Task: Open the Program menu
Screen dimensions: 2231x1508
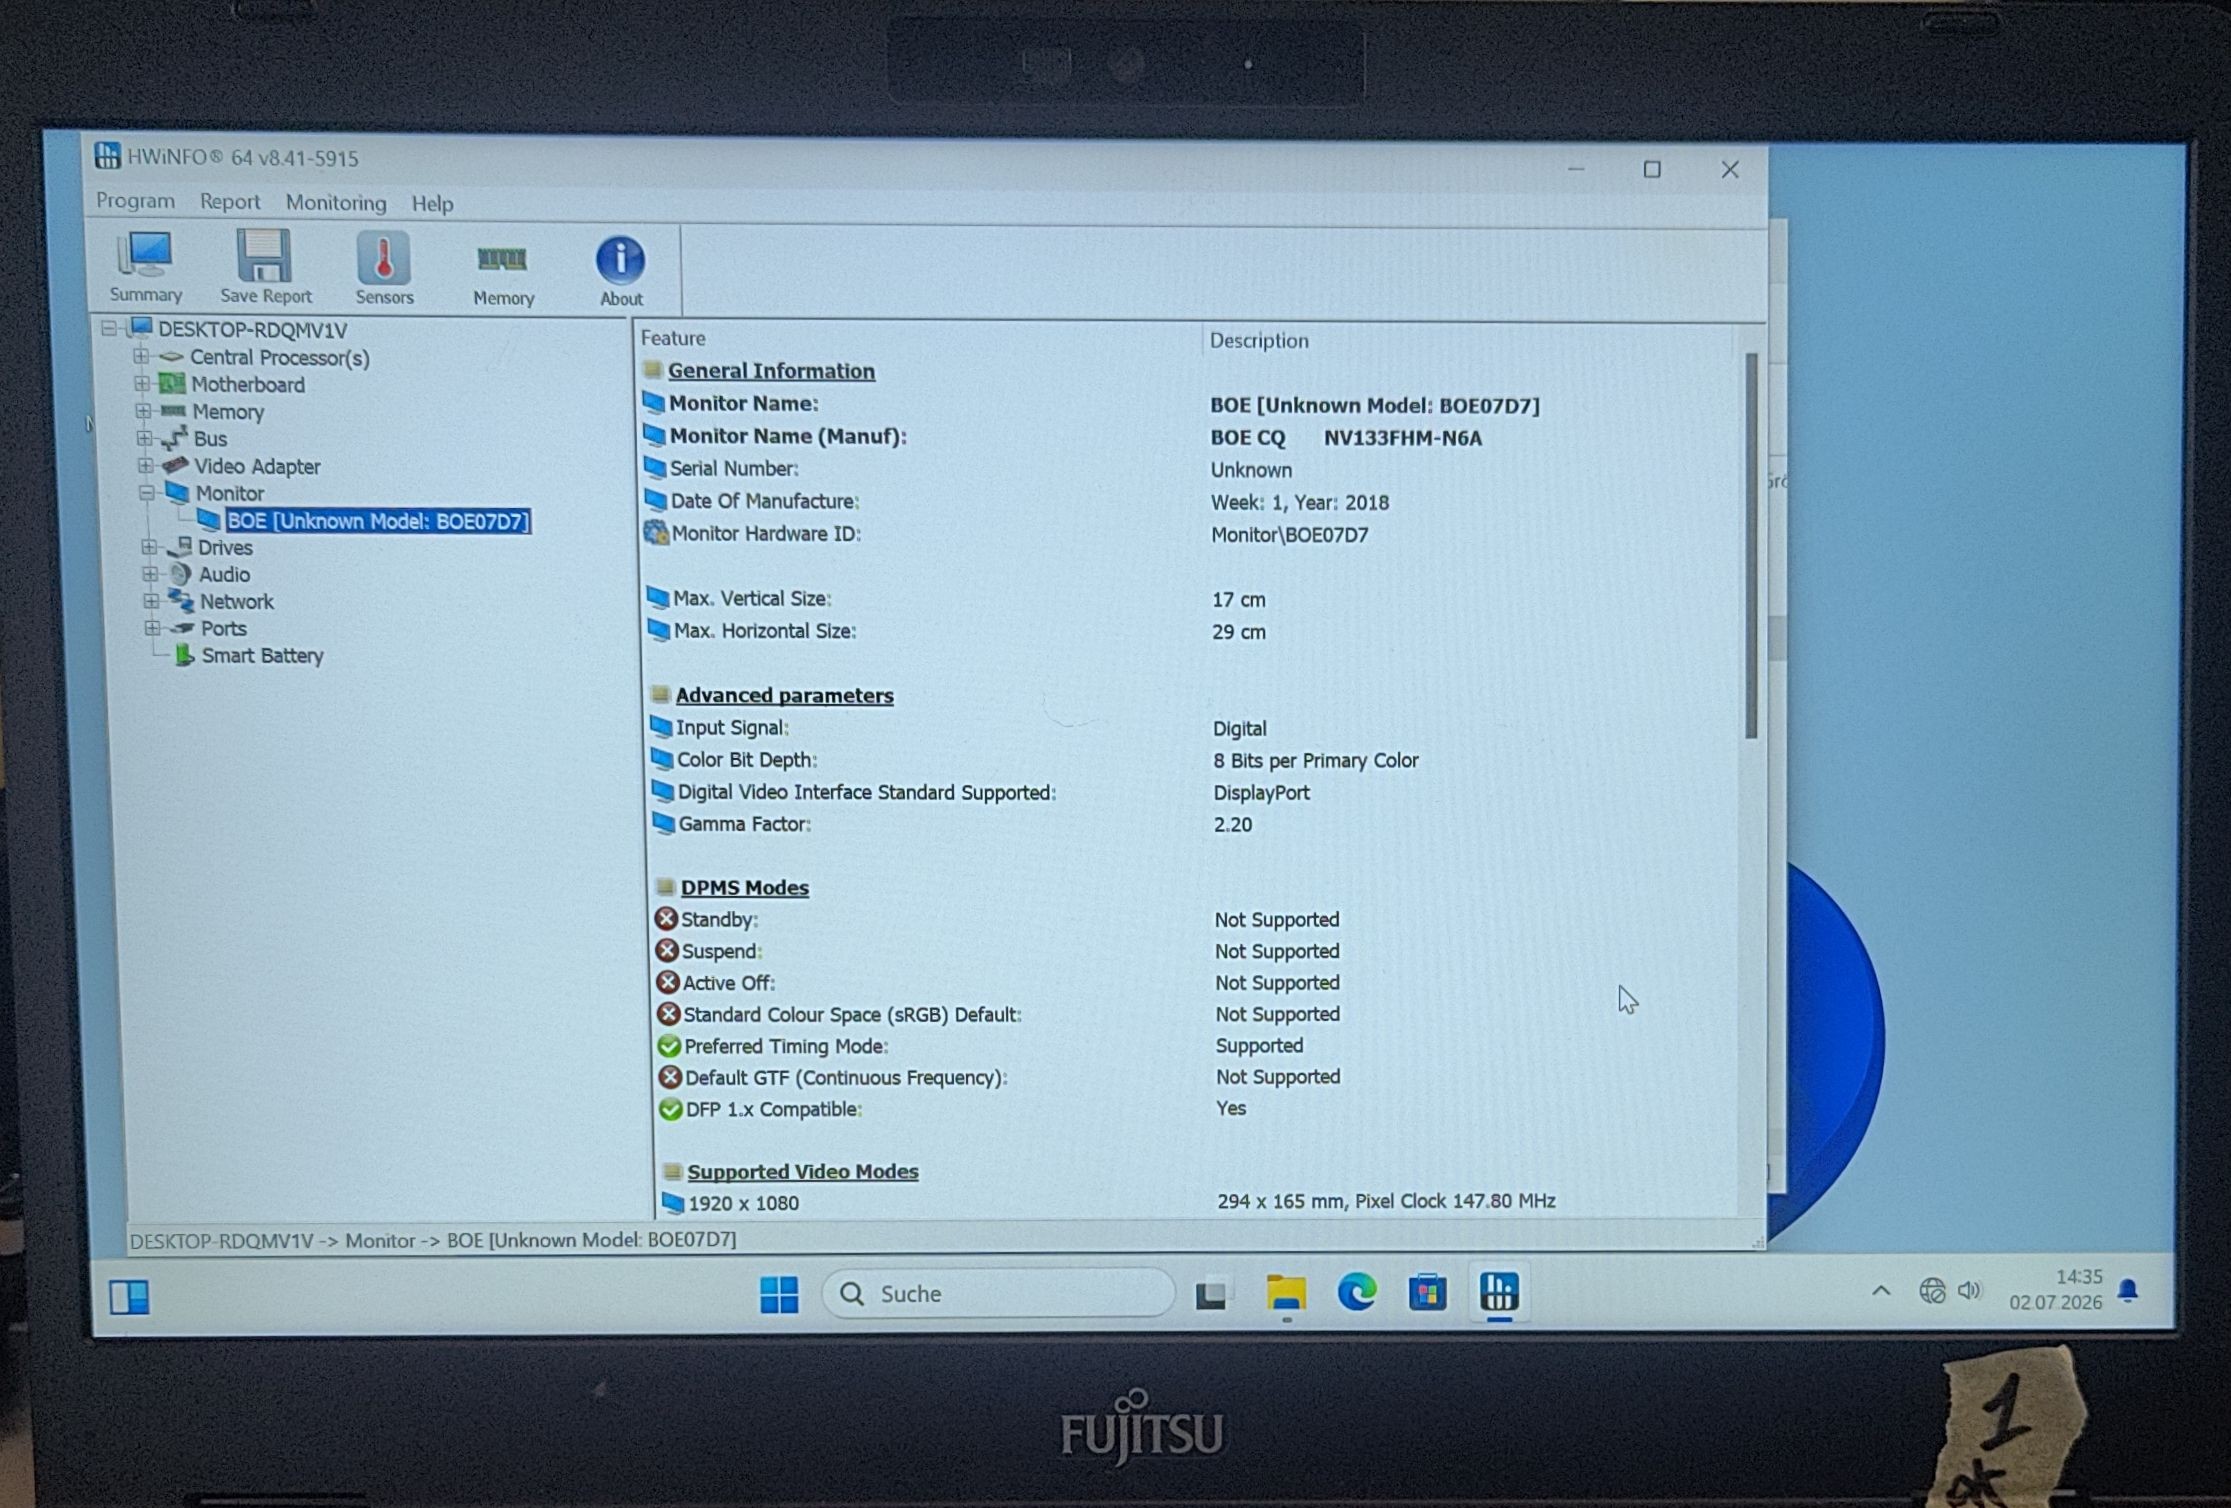Action: (x=135, y=200)
